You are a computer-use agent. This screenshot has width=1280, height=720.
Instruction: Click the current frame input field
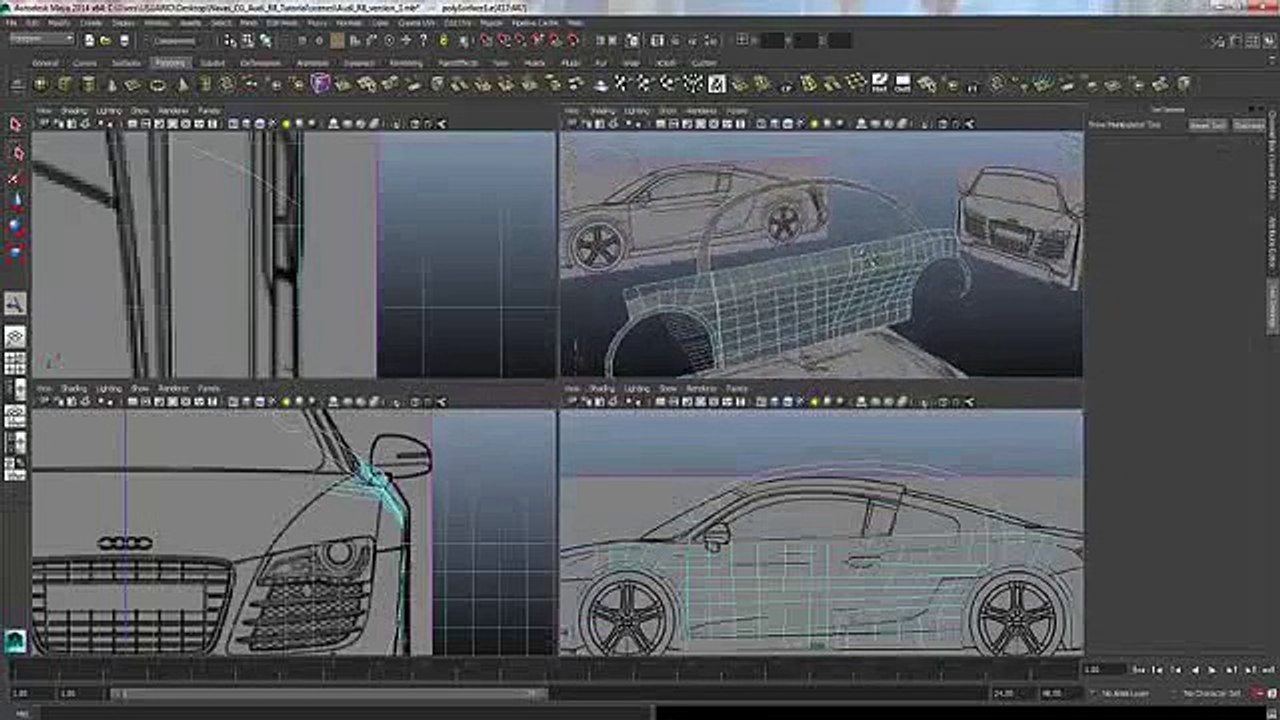click(1104, 669)
